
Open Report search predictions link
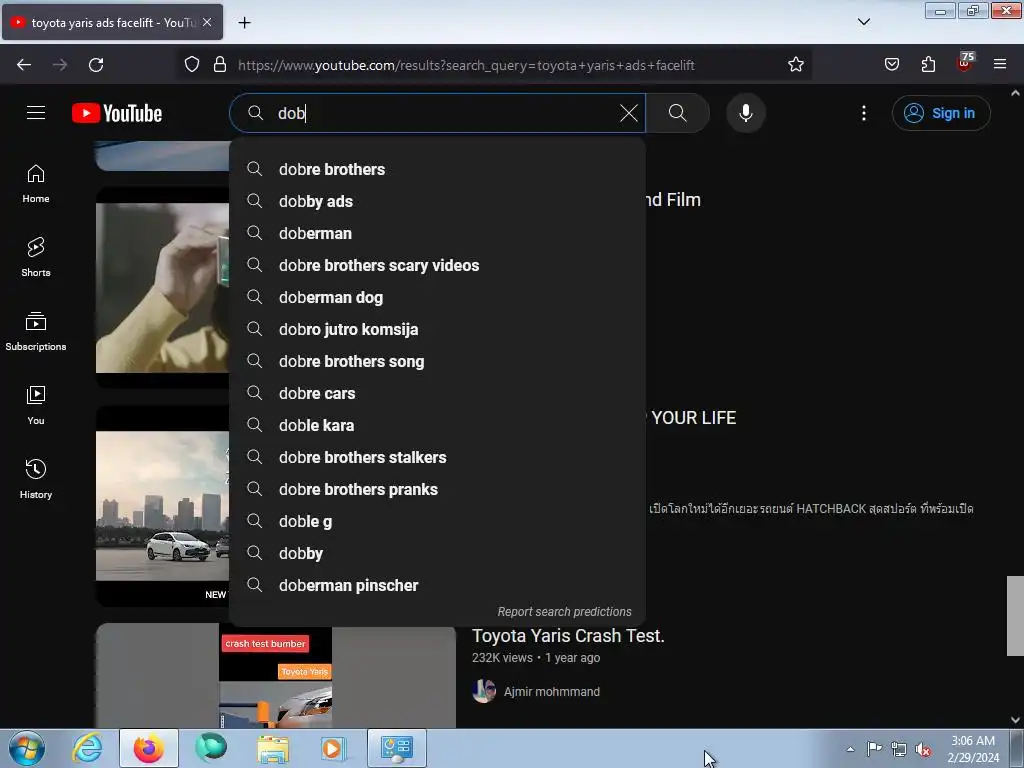pyautogui.click(x=564, y=612)
